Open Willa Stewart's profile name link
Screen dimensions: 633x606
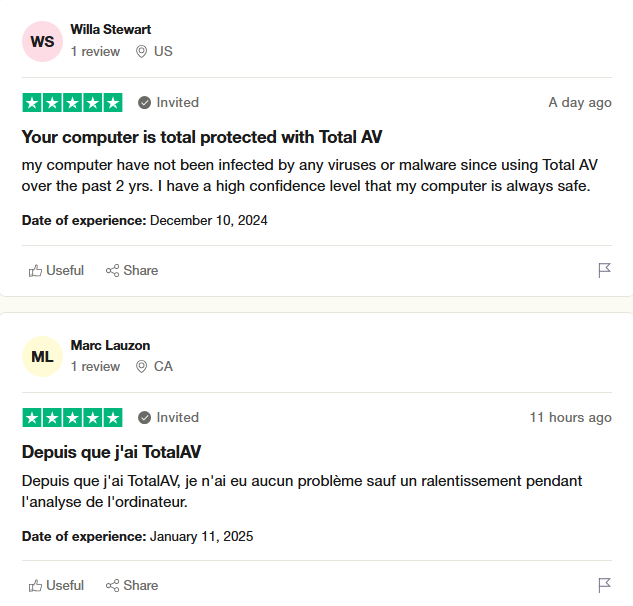[x=111, y=30]
